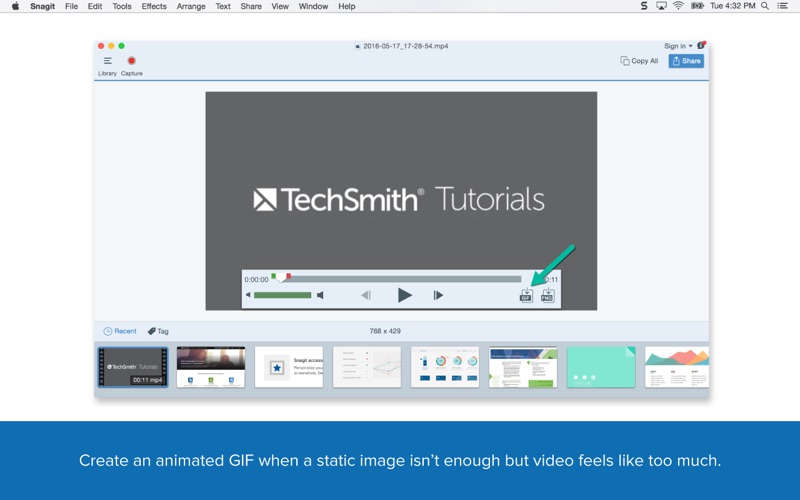Step forward one frame in the video
The height and width of the screenshot is (500, 800).
coord(438,295)
